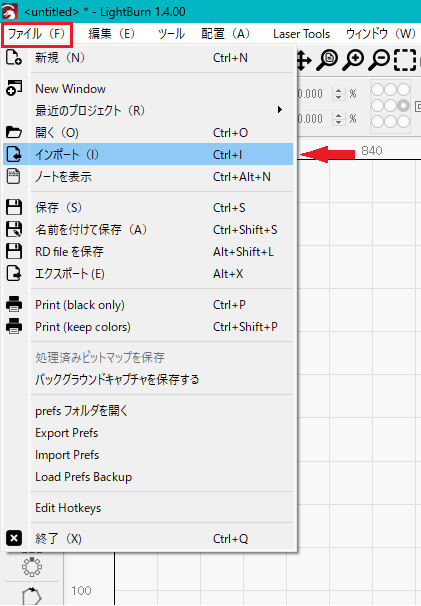Open the Laser Tools menu

(x=302, y=34)
